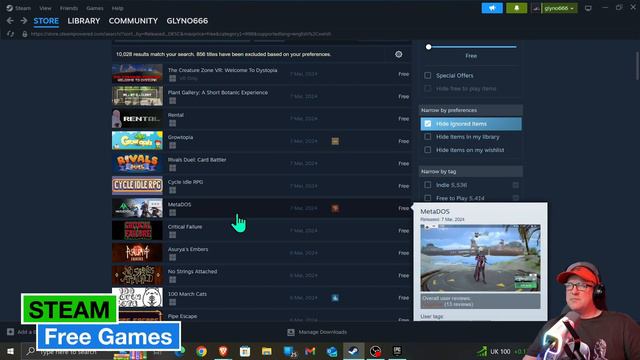Enable Hide items on my wishlist
This screenshot has height=360, width=640.
(x=427, y=150)
